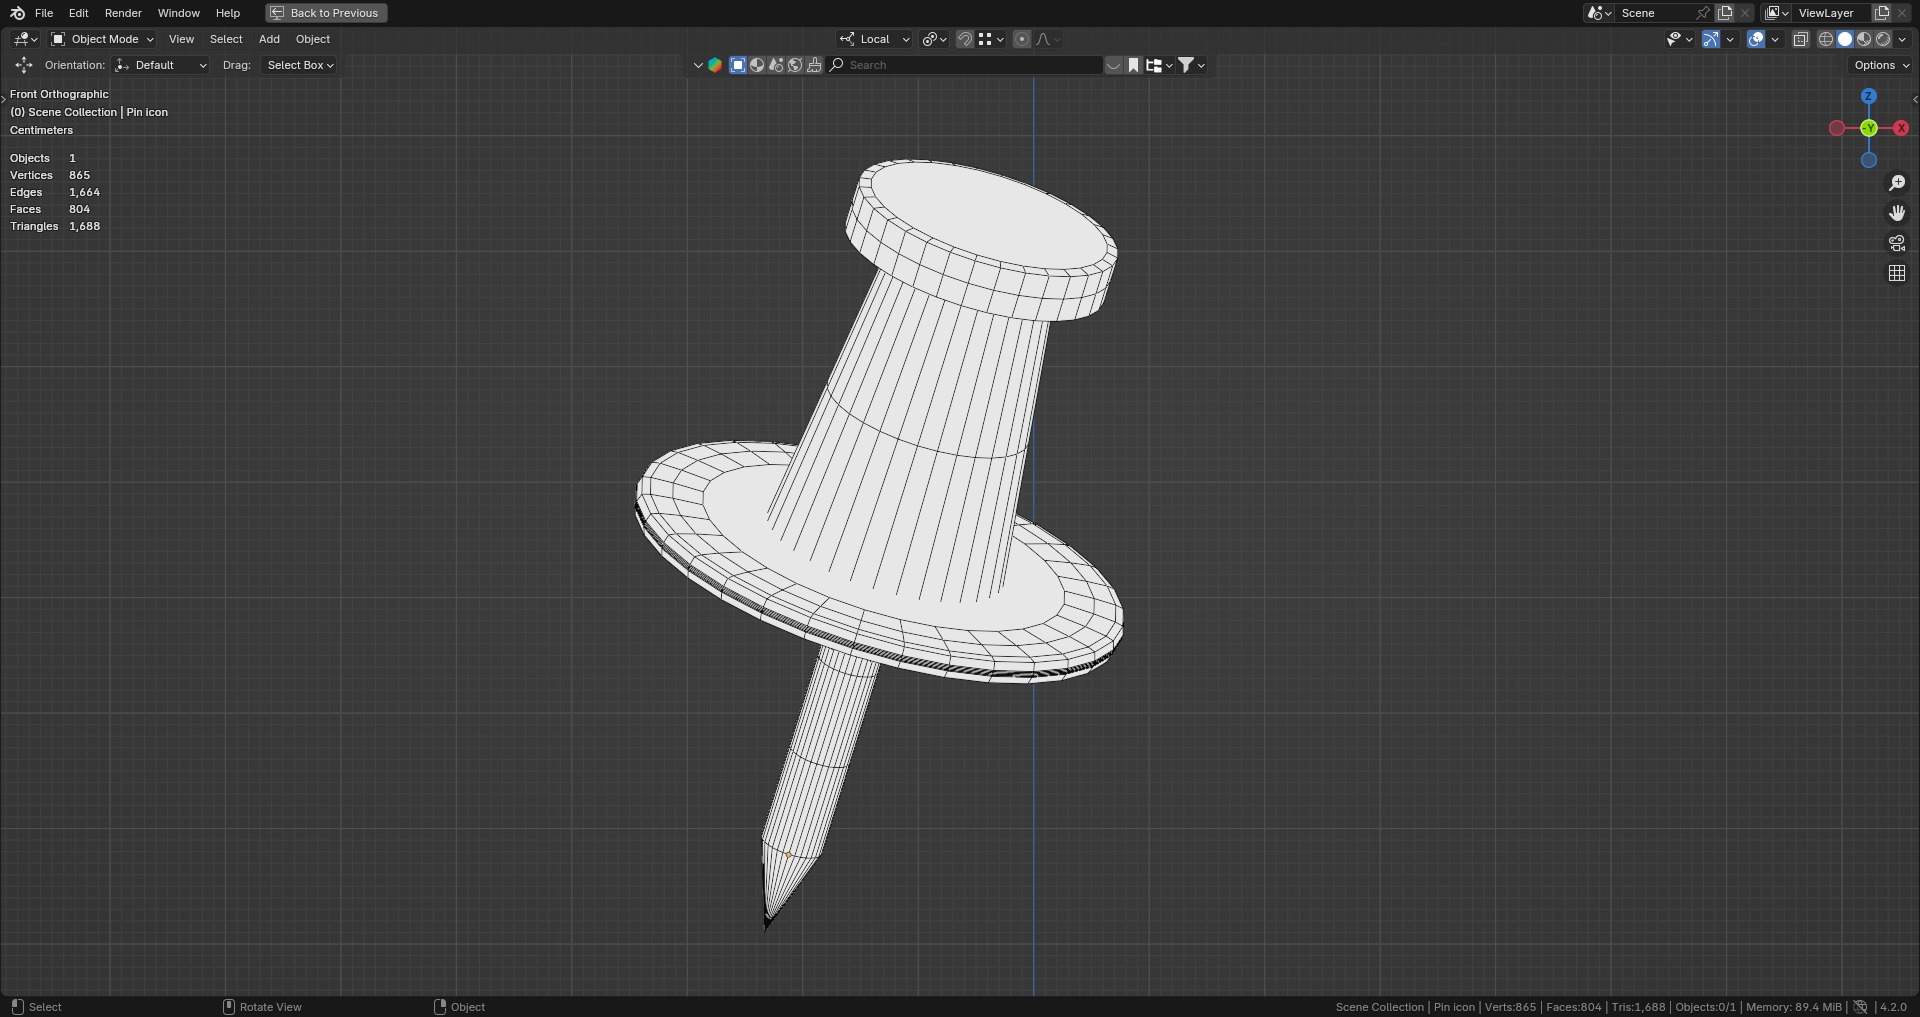Switch perspective with the grid icon

pos(1897,273)
